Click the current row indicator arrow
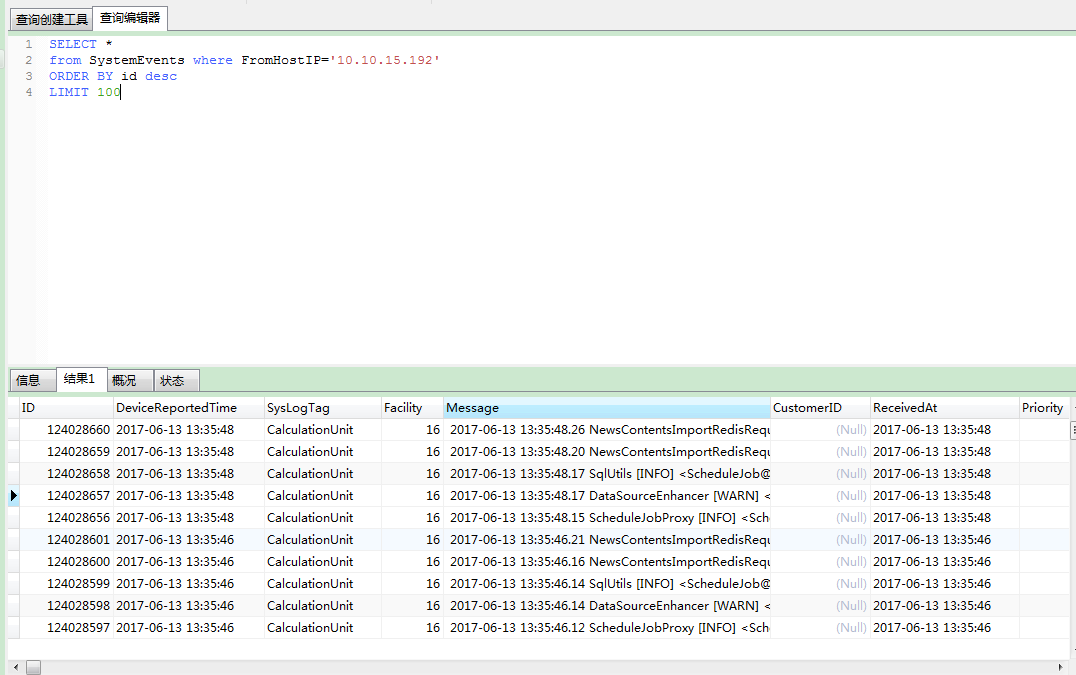 point(14,495)
